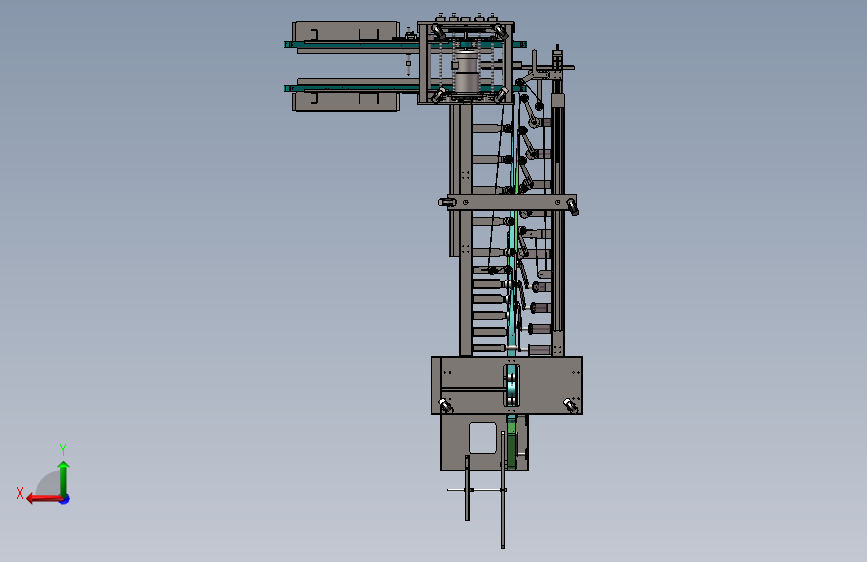Screen dimensions: 867x562
Task: Click the red X axis arrow of the triad
Action: 44,499
